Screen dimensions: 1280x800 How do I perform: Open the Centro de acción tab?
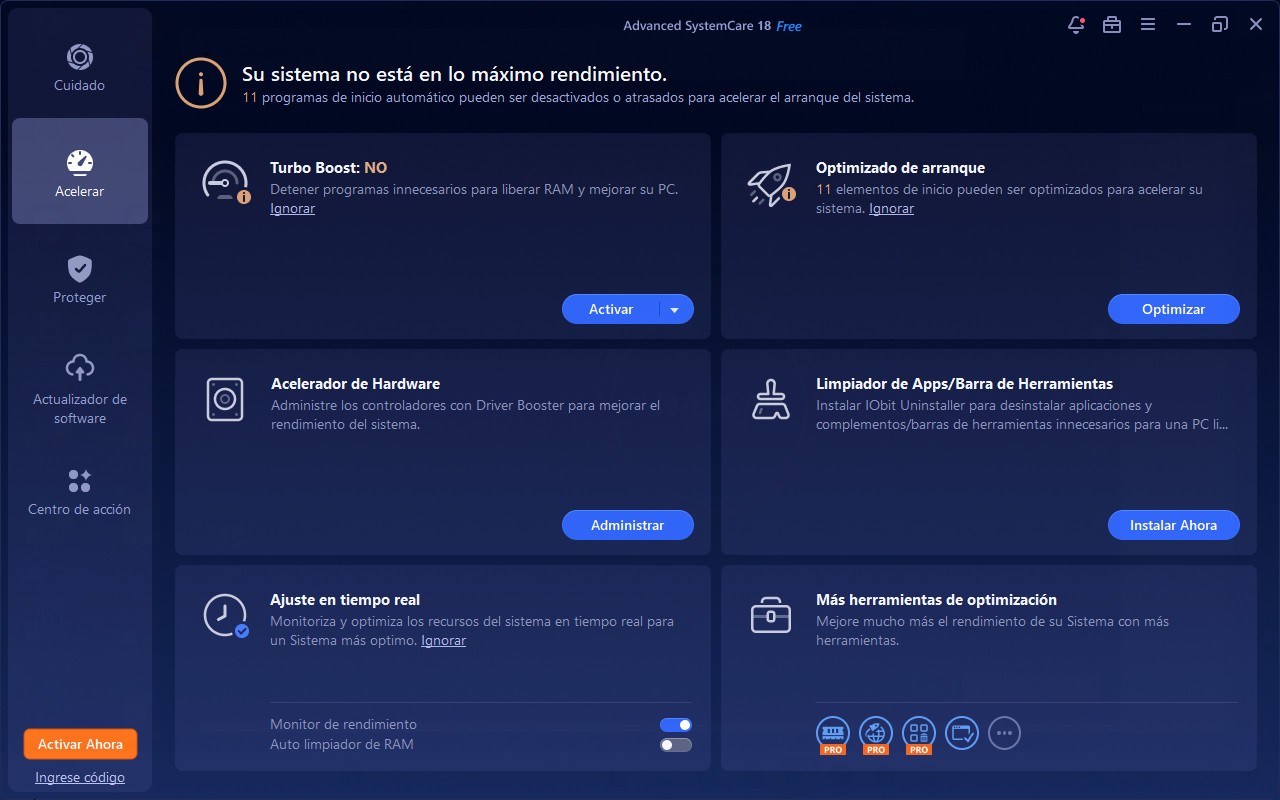[80, 492]
